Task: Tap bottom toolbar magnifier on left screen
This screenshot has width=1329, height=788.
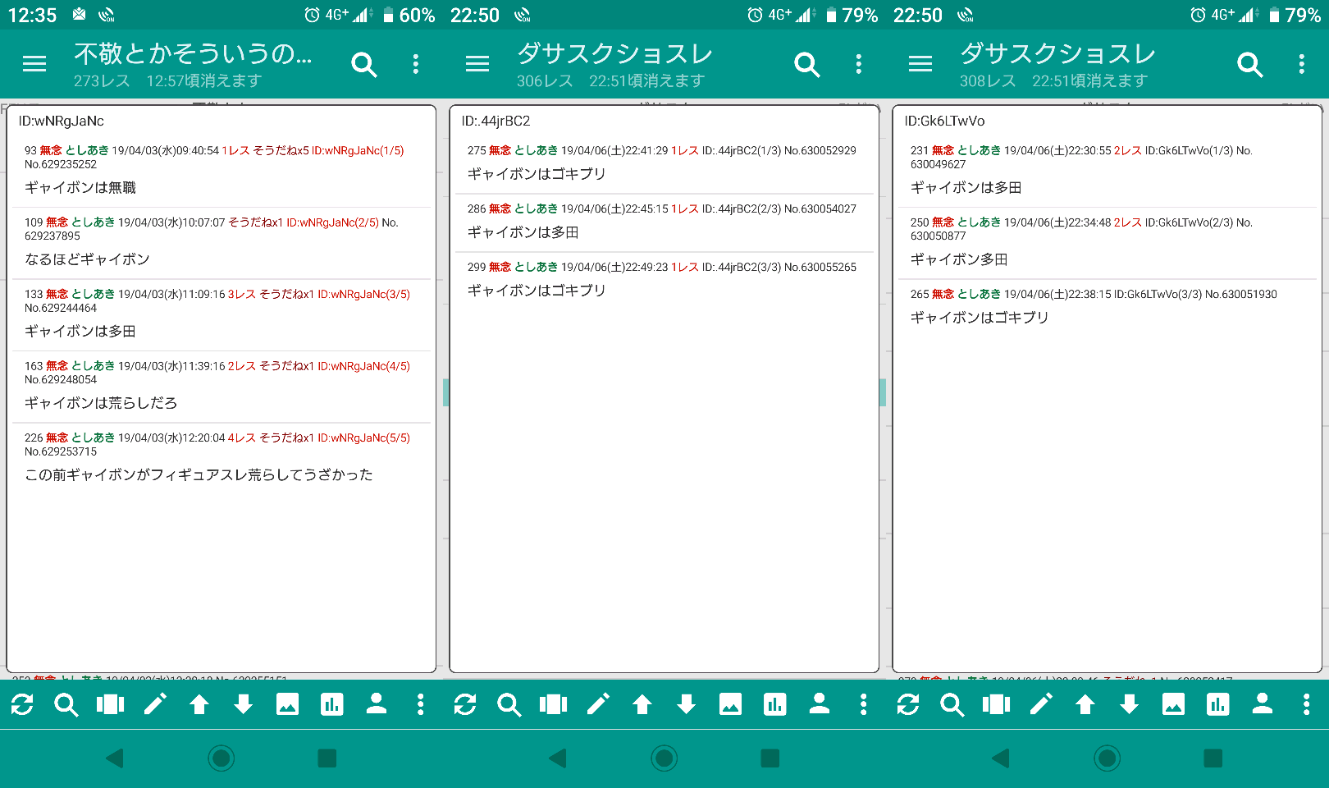Action: 66,705
